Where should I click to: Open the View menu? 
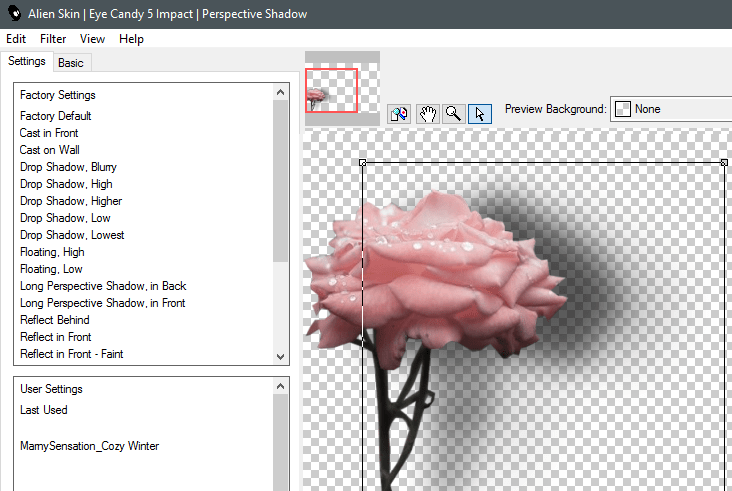point(92,39)
